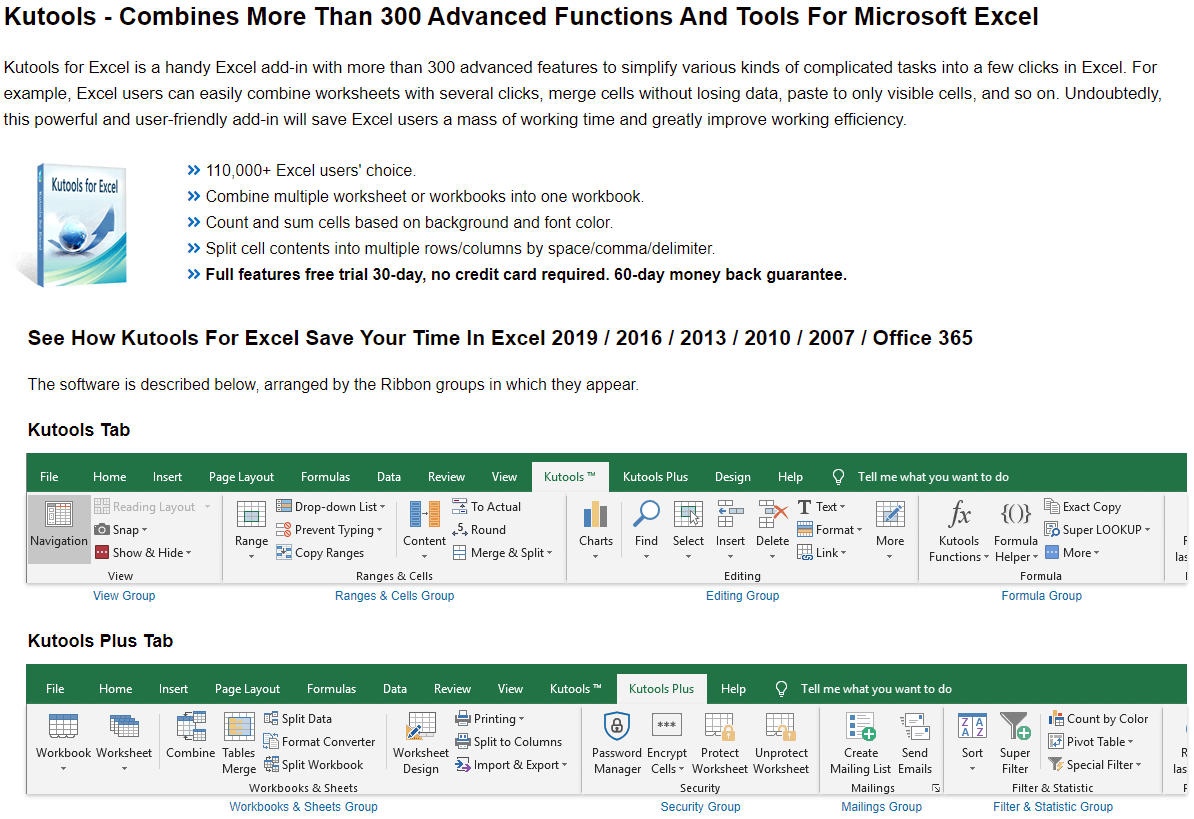Switch to the Kutools tab in second ribbon
1194x819 pixels.
[x=575, y=689]
